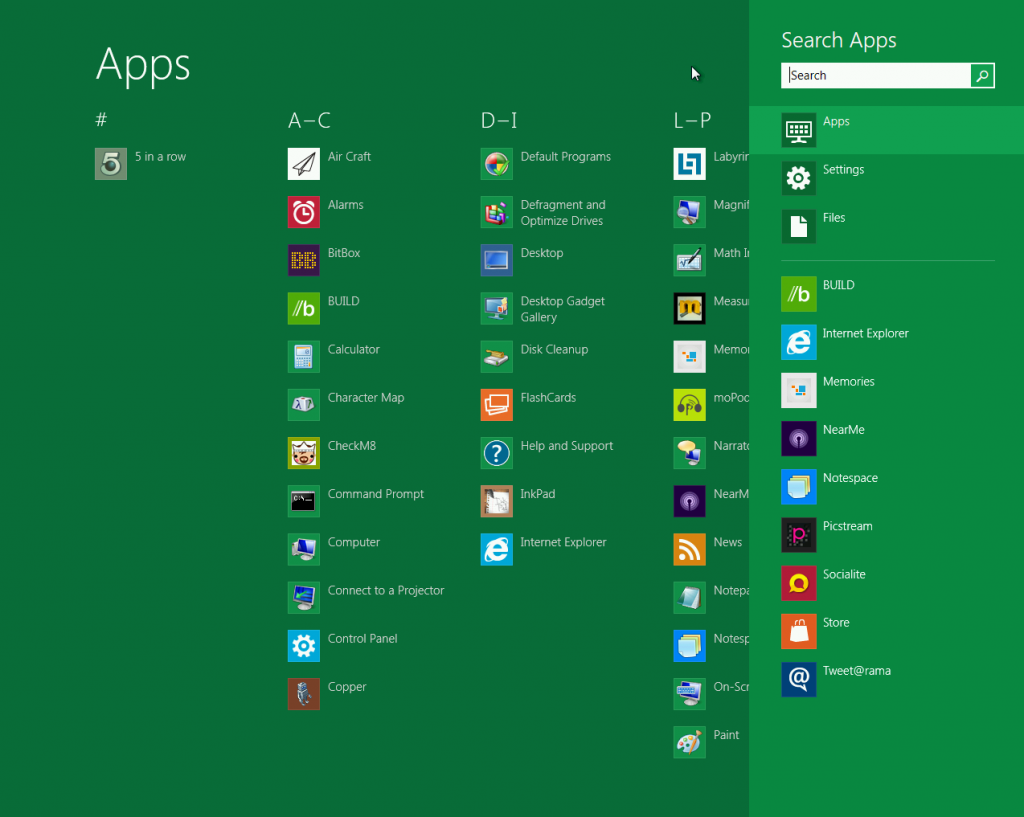This screenshot has height=817, width=1024.
Task: Open Default Programs icon
Action: (x=496, y=163)
